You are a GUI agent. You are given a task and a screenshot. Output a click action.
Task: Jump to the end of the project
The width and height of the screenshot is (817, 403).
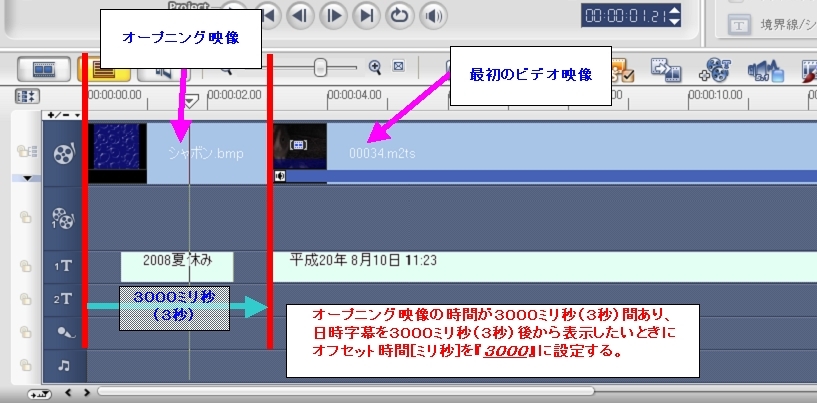click(x=366, y=16)
